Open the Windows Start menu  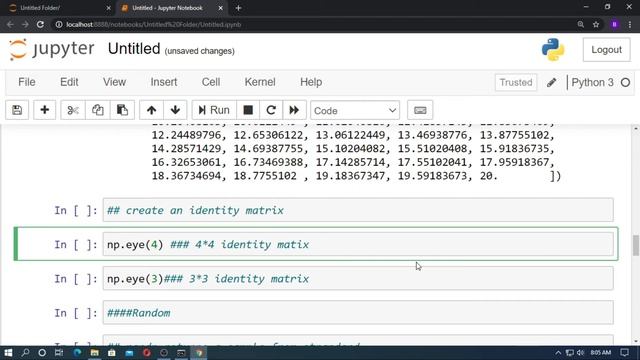8,353
